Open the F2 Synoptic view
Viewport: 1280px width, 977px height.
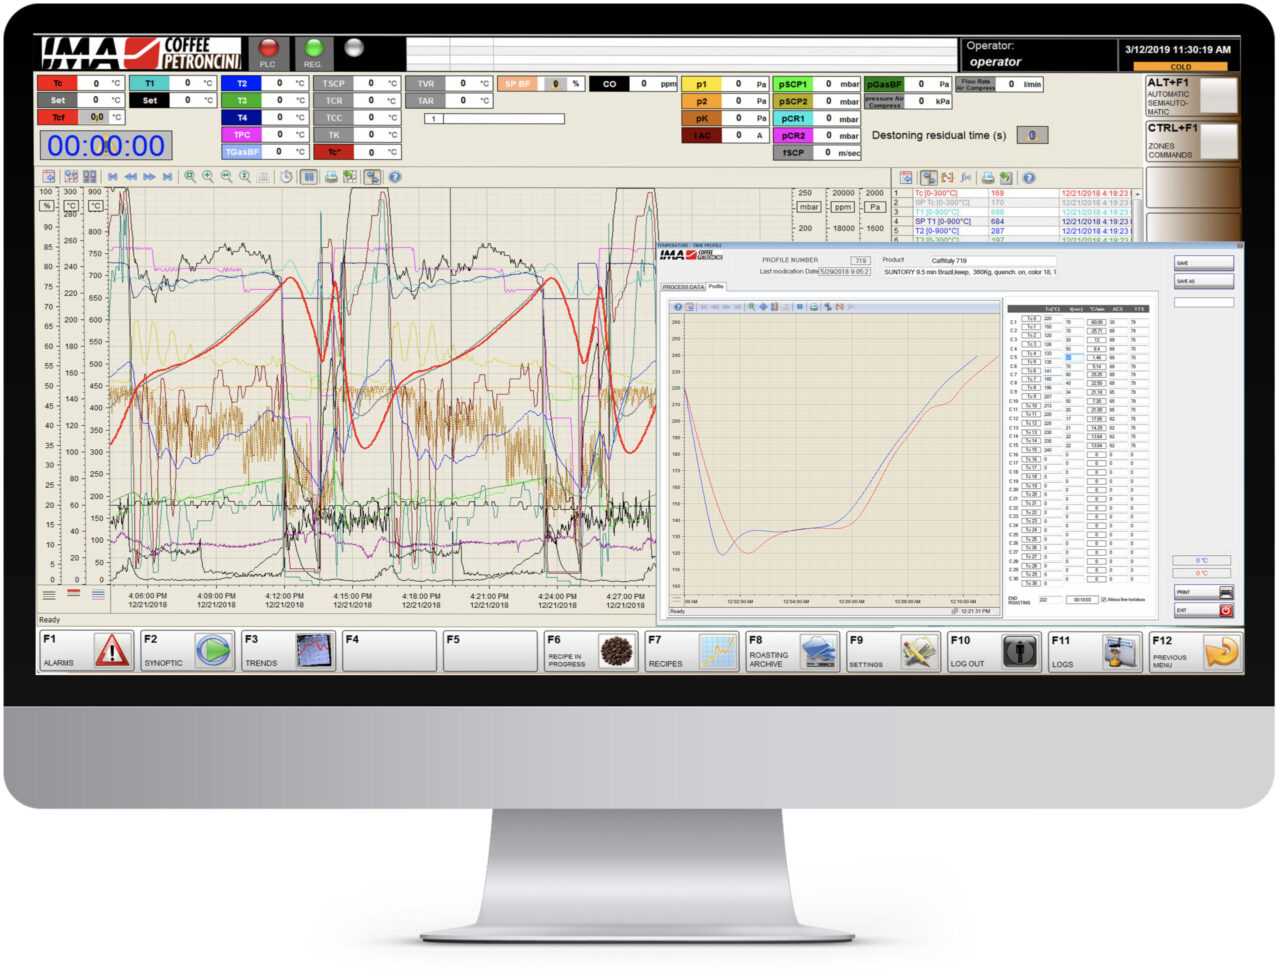coord(213,651)
